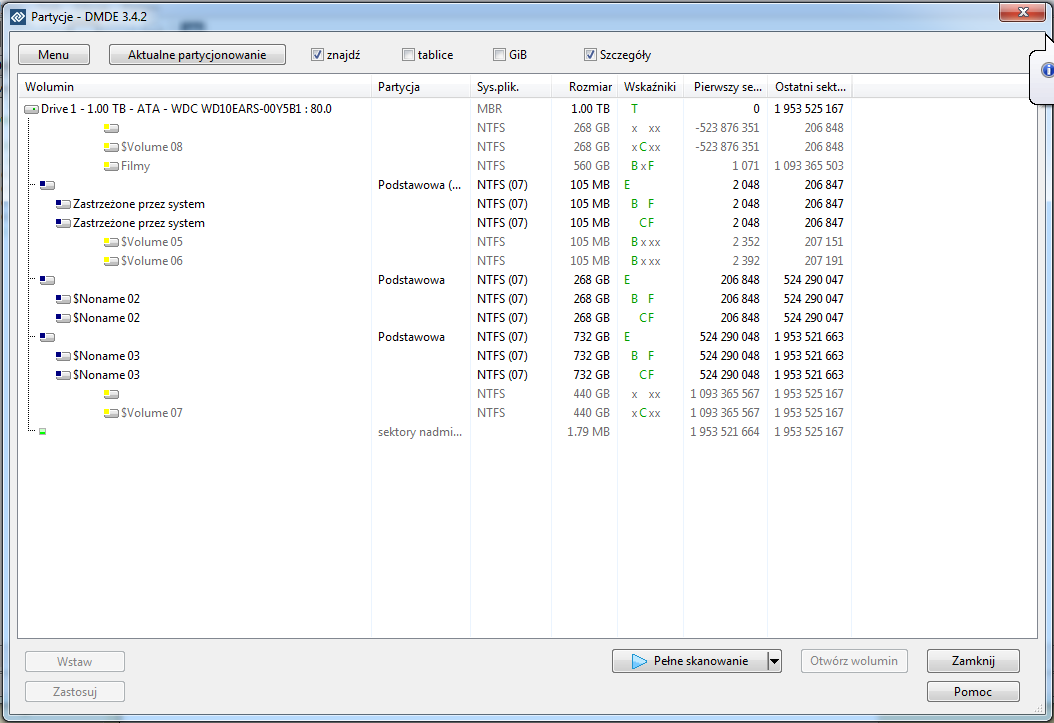Select the Filmy volume name

[x=135, y=166]
